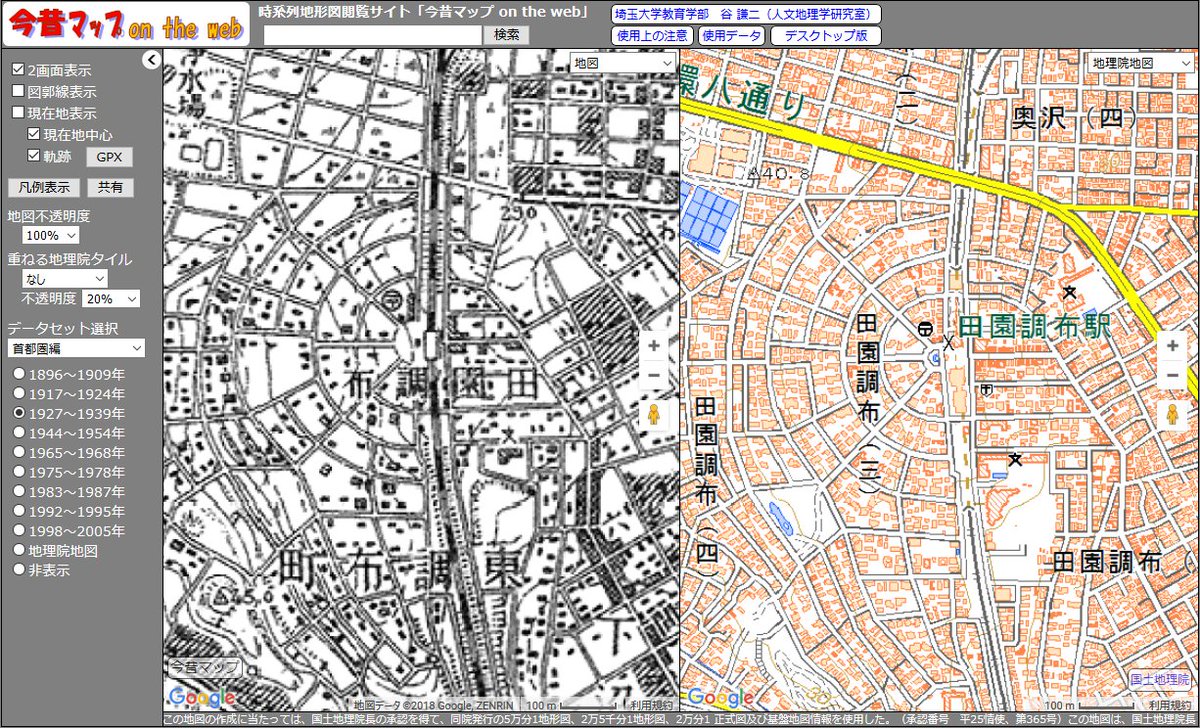
Task: Click the Google logo on the left map
Action: 201,697
